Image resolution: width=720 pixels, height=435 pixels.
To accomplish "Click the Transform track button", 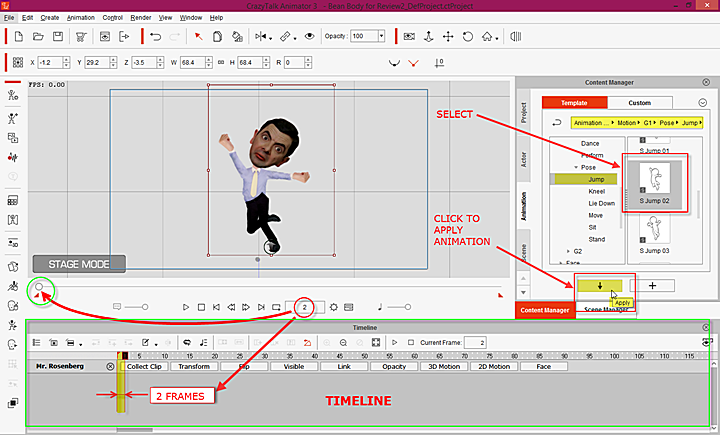I will click(x=194, y=367).
